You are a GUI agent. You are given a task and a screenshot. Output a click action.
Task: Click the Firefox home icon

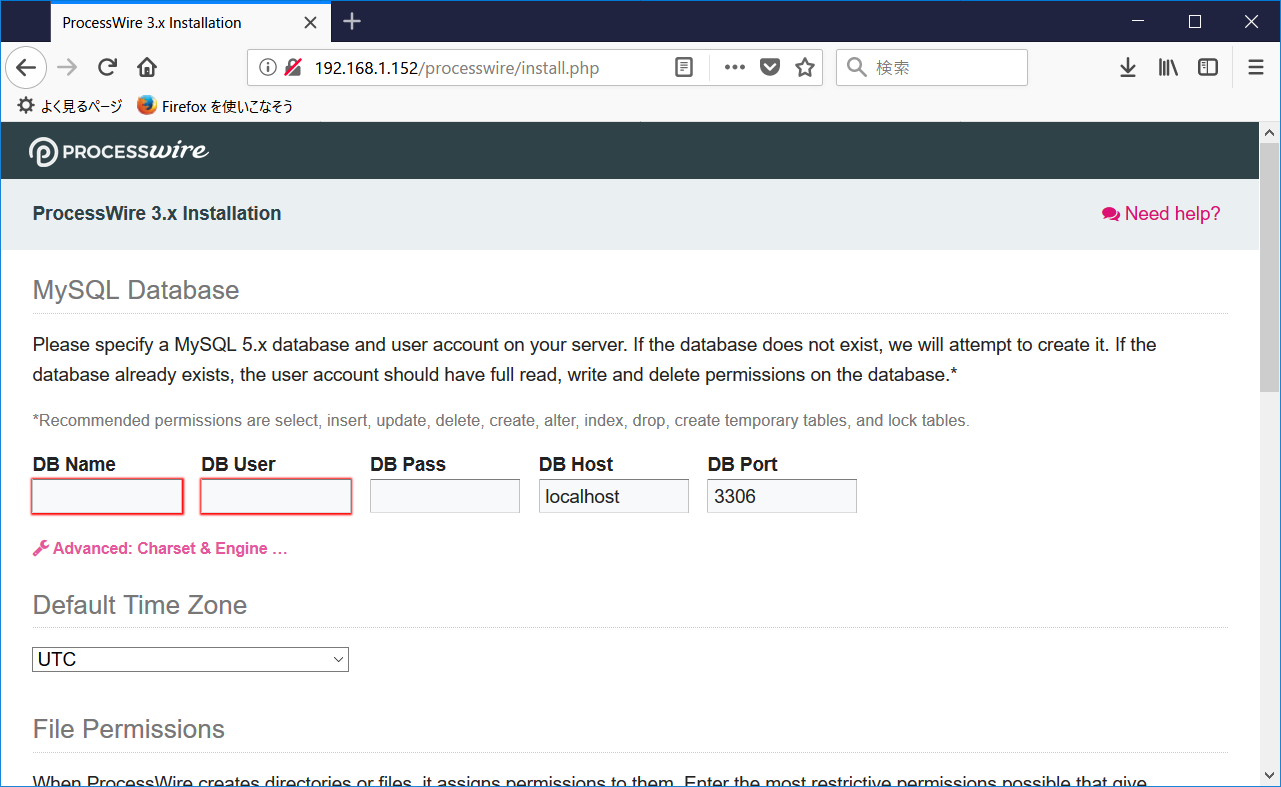coord(147,67)
